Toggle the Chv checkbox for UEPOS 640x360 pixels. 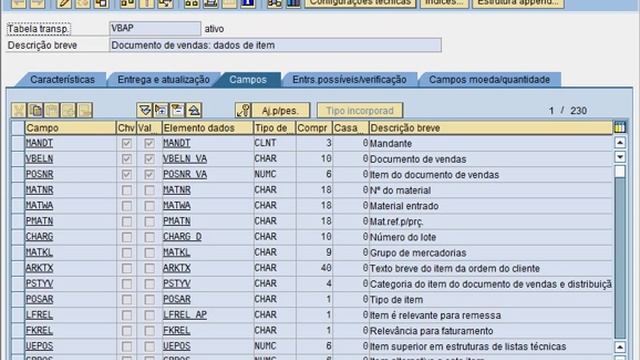pyautogui.click(x=127, y=346)
